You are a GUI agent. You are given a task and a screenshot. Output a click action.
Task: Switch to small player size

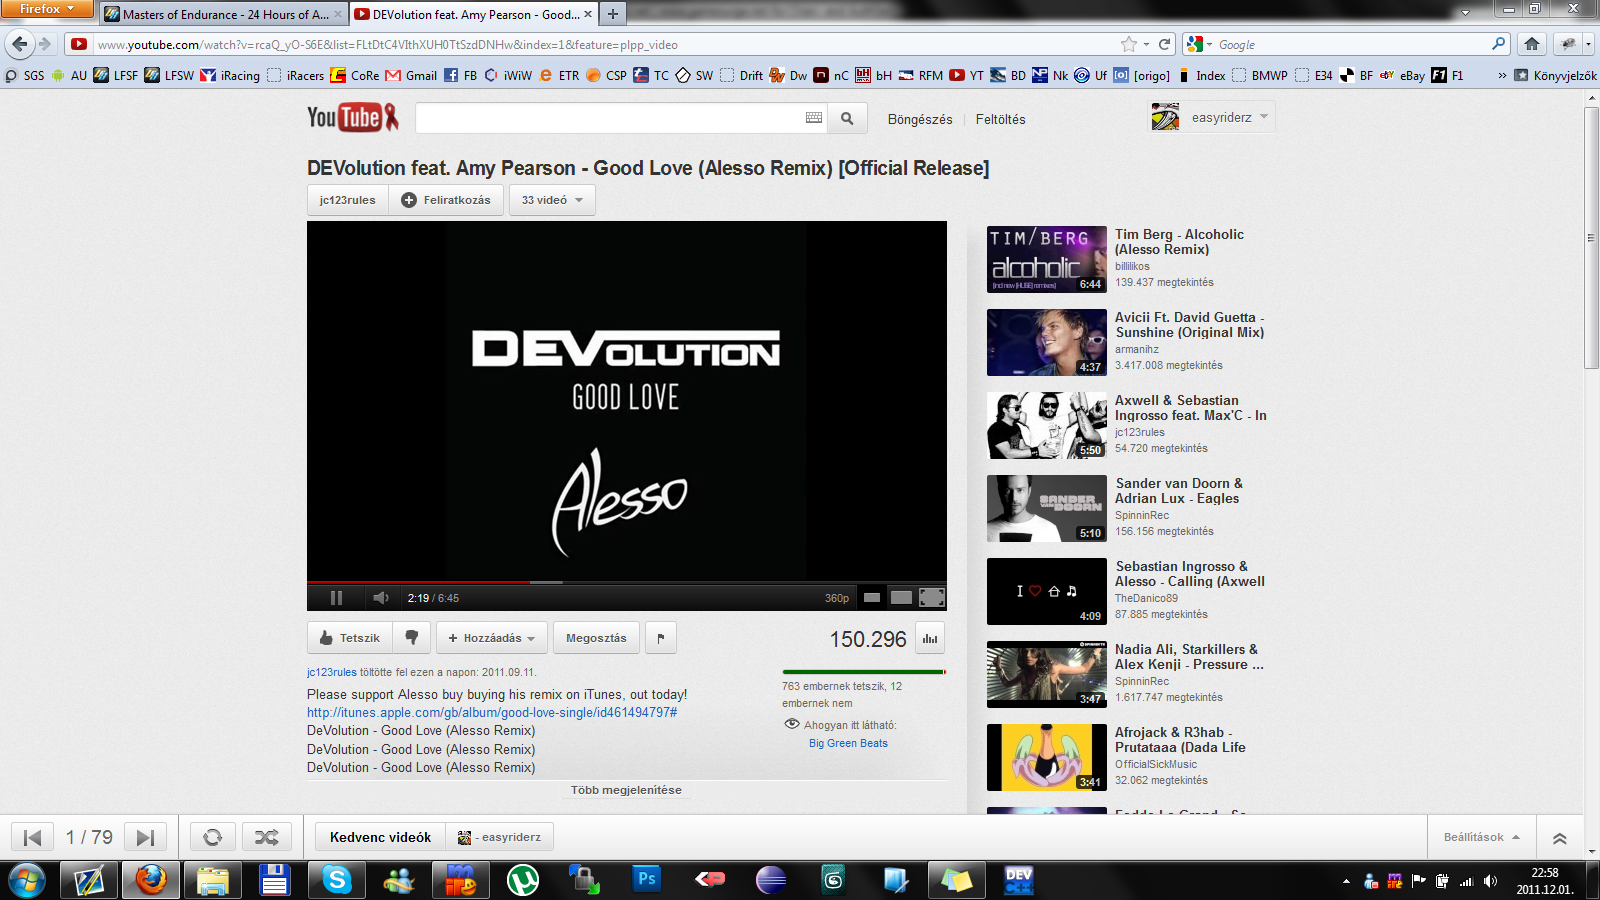pyautogui.click(x=872, y=598)
